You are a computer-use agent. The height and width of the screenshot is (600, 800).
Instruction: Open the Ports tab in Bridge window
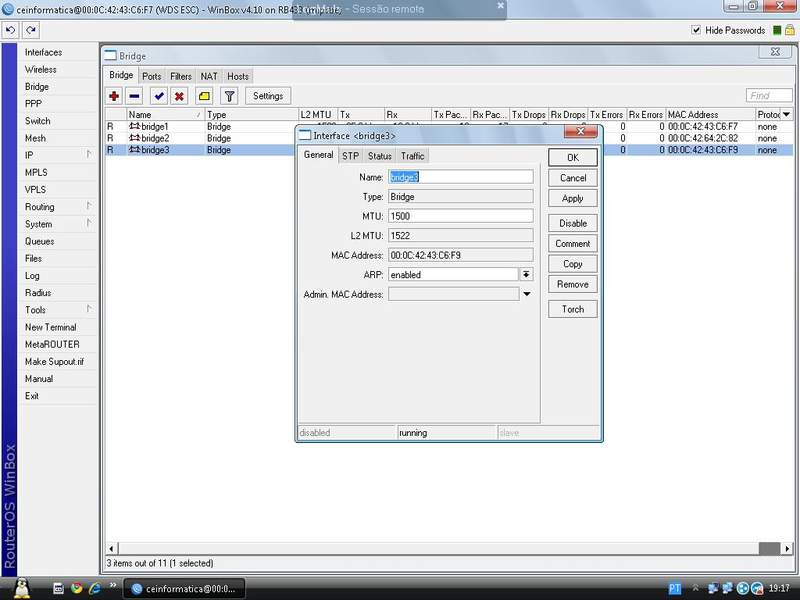click(151, 76)
